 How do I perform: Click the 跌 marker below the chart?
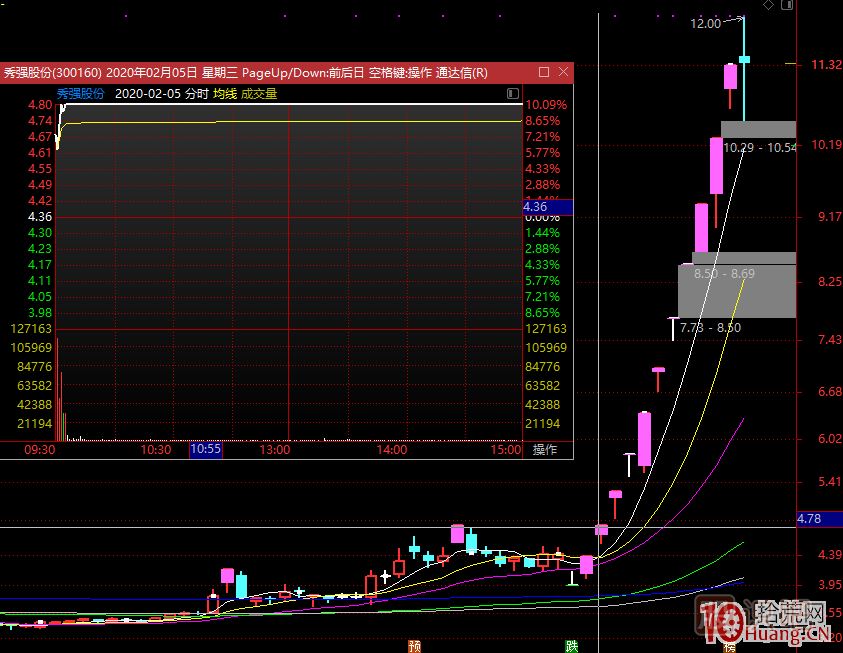coord(571,645)
